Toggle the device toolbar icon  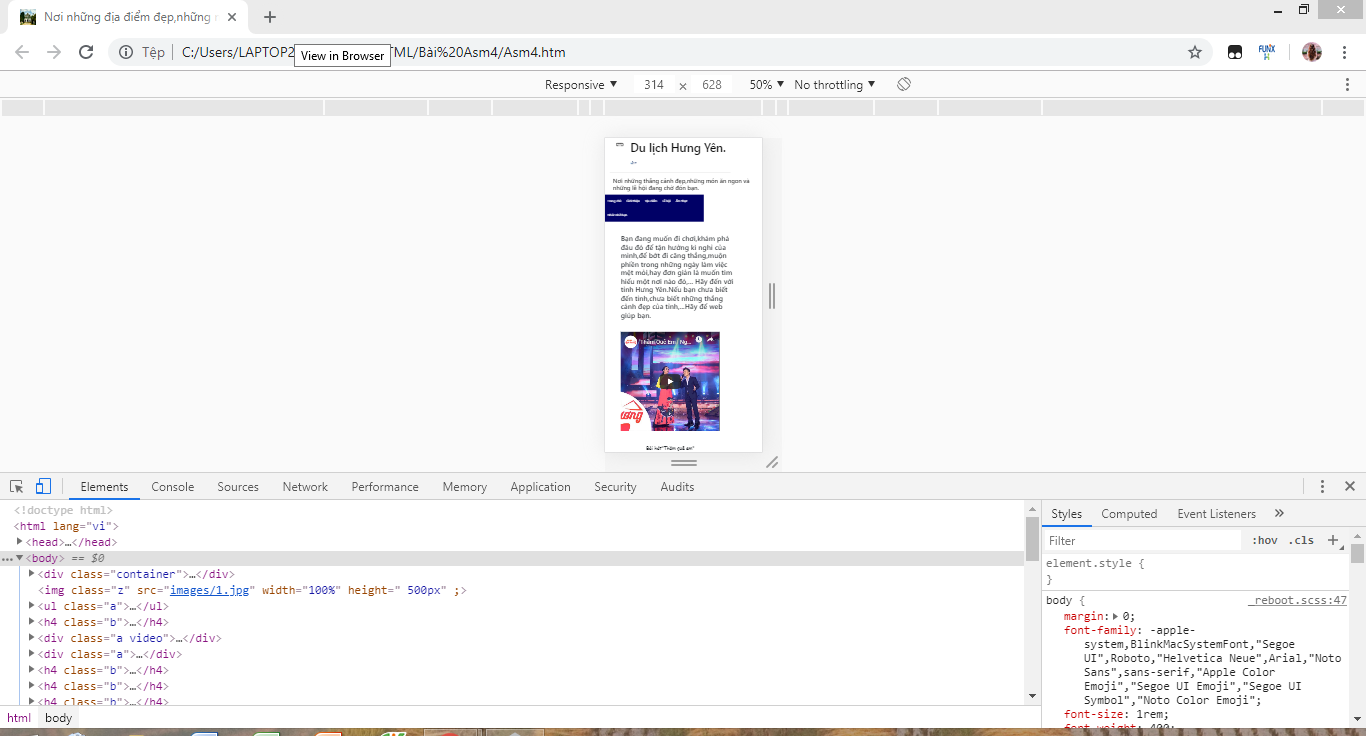[x=43, y=487]
